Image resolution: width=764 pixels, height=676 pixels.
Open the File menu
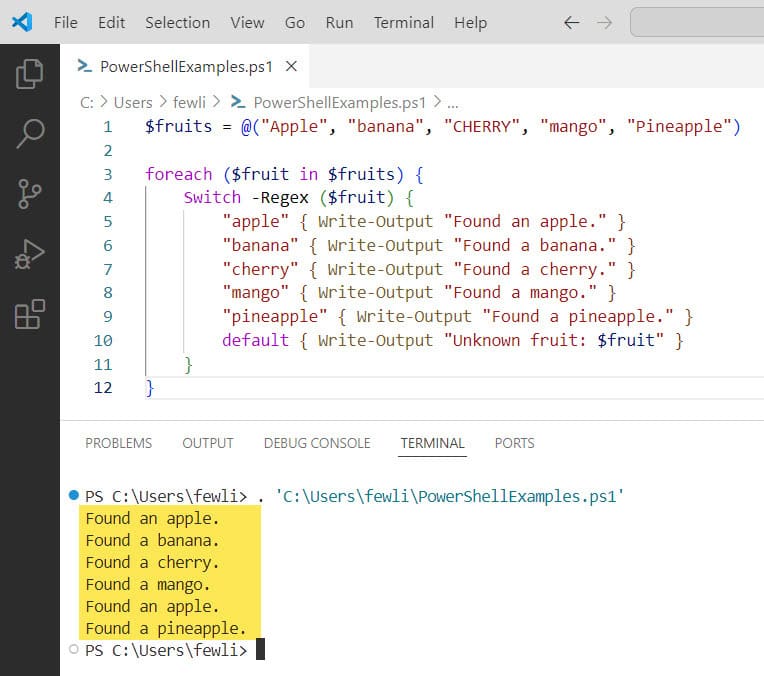(66, 22)
